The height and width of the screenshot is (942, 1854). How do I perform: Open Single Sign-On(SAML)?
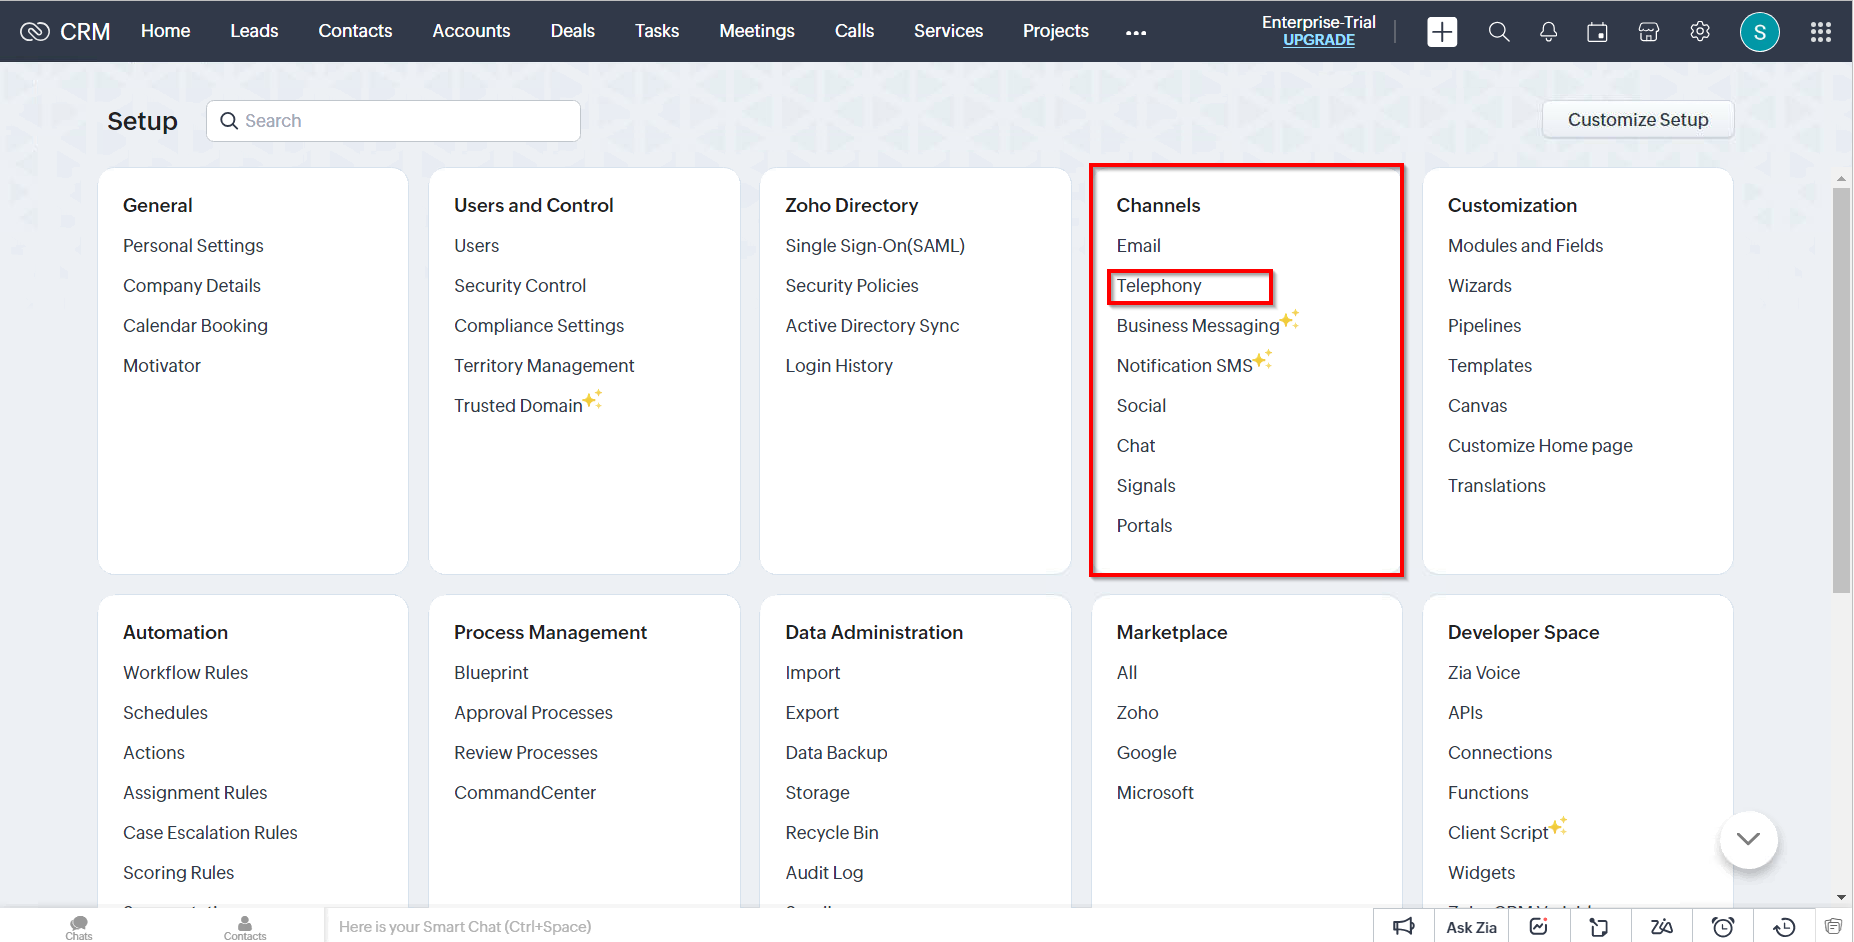click(875, 246)
